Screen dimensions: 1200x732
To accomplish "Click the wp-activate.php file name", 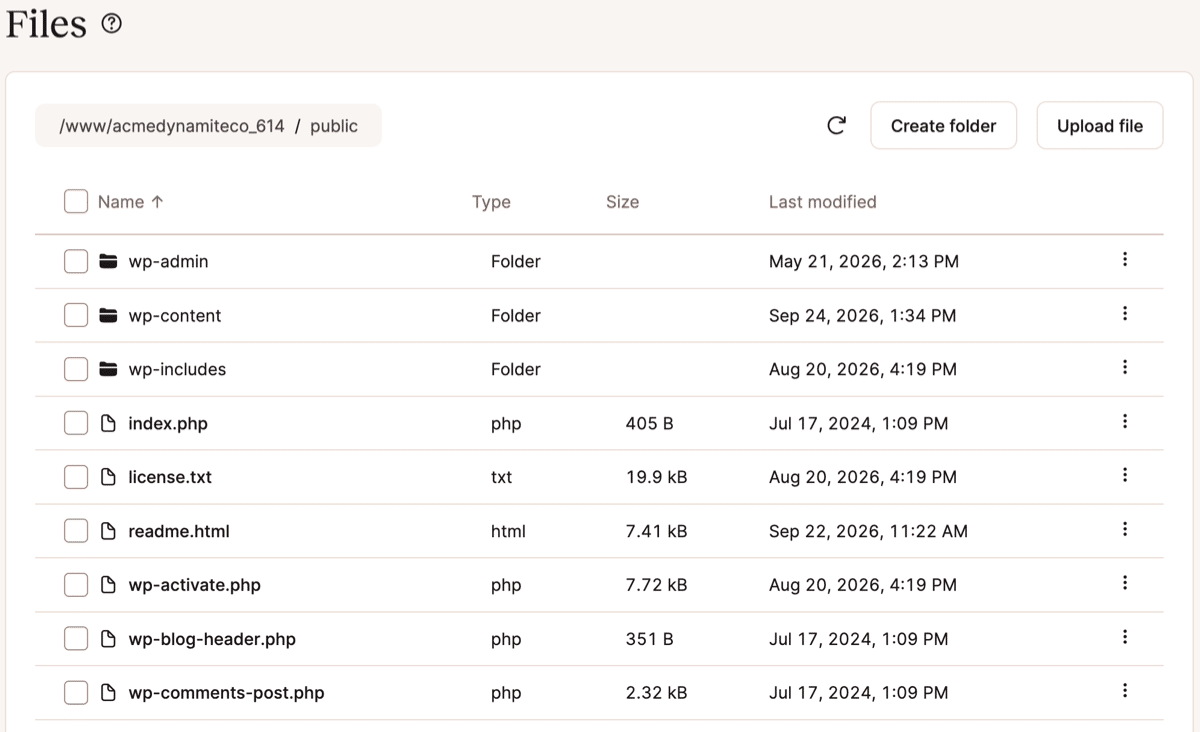I will point(194,585).
